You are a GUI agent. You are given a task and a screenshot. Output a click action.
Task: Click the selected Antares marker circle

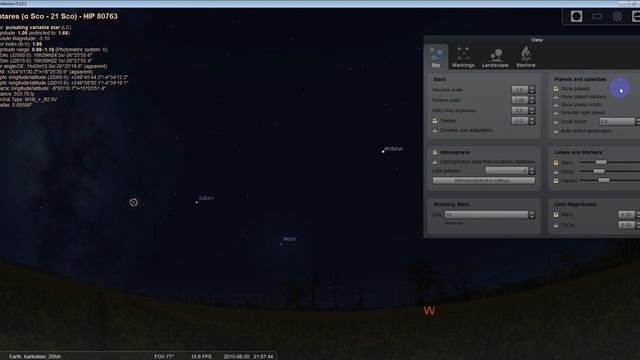(x=133, y=202)
